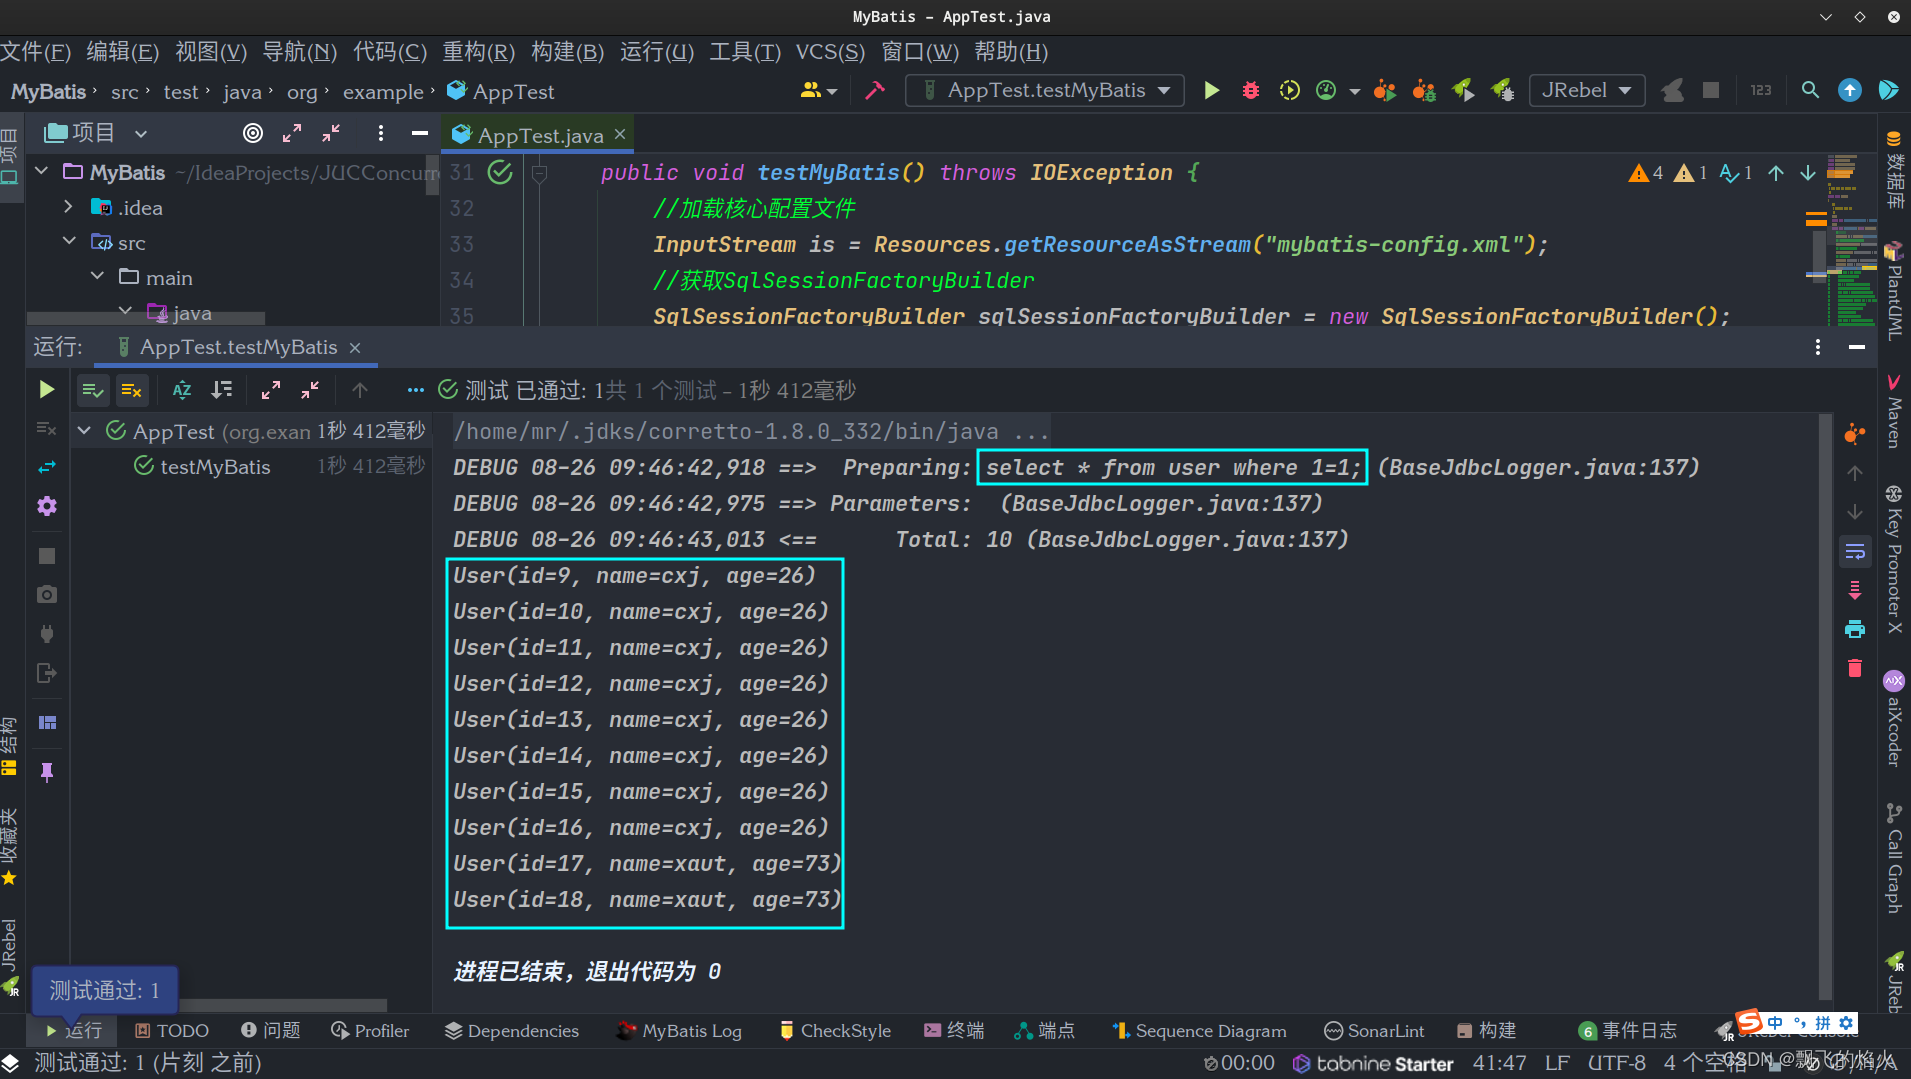Open the VCS(S) menu
1911x1079 pixels.
pyautogui.click(x=830, y=52)
